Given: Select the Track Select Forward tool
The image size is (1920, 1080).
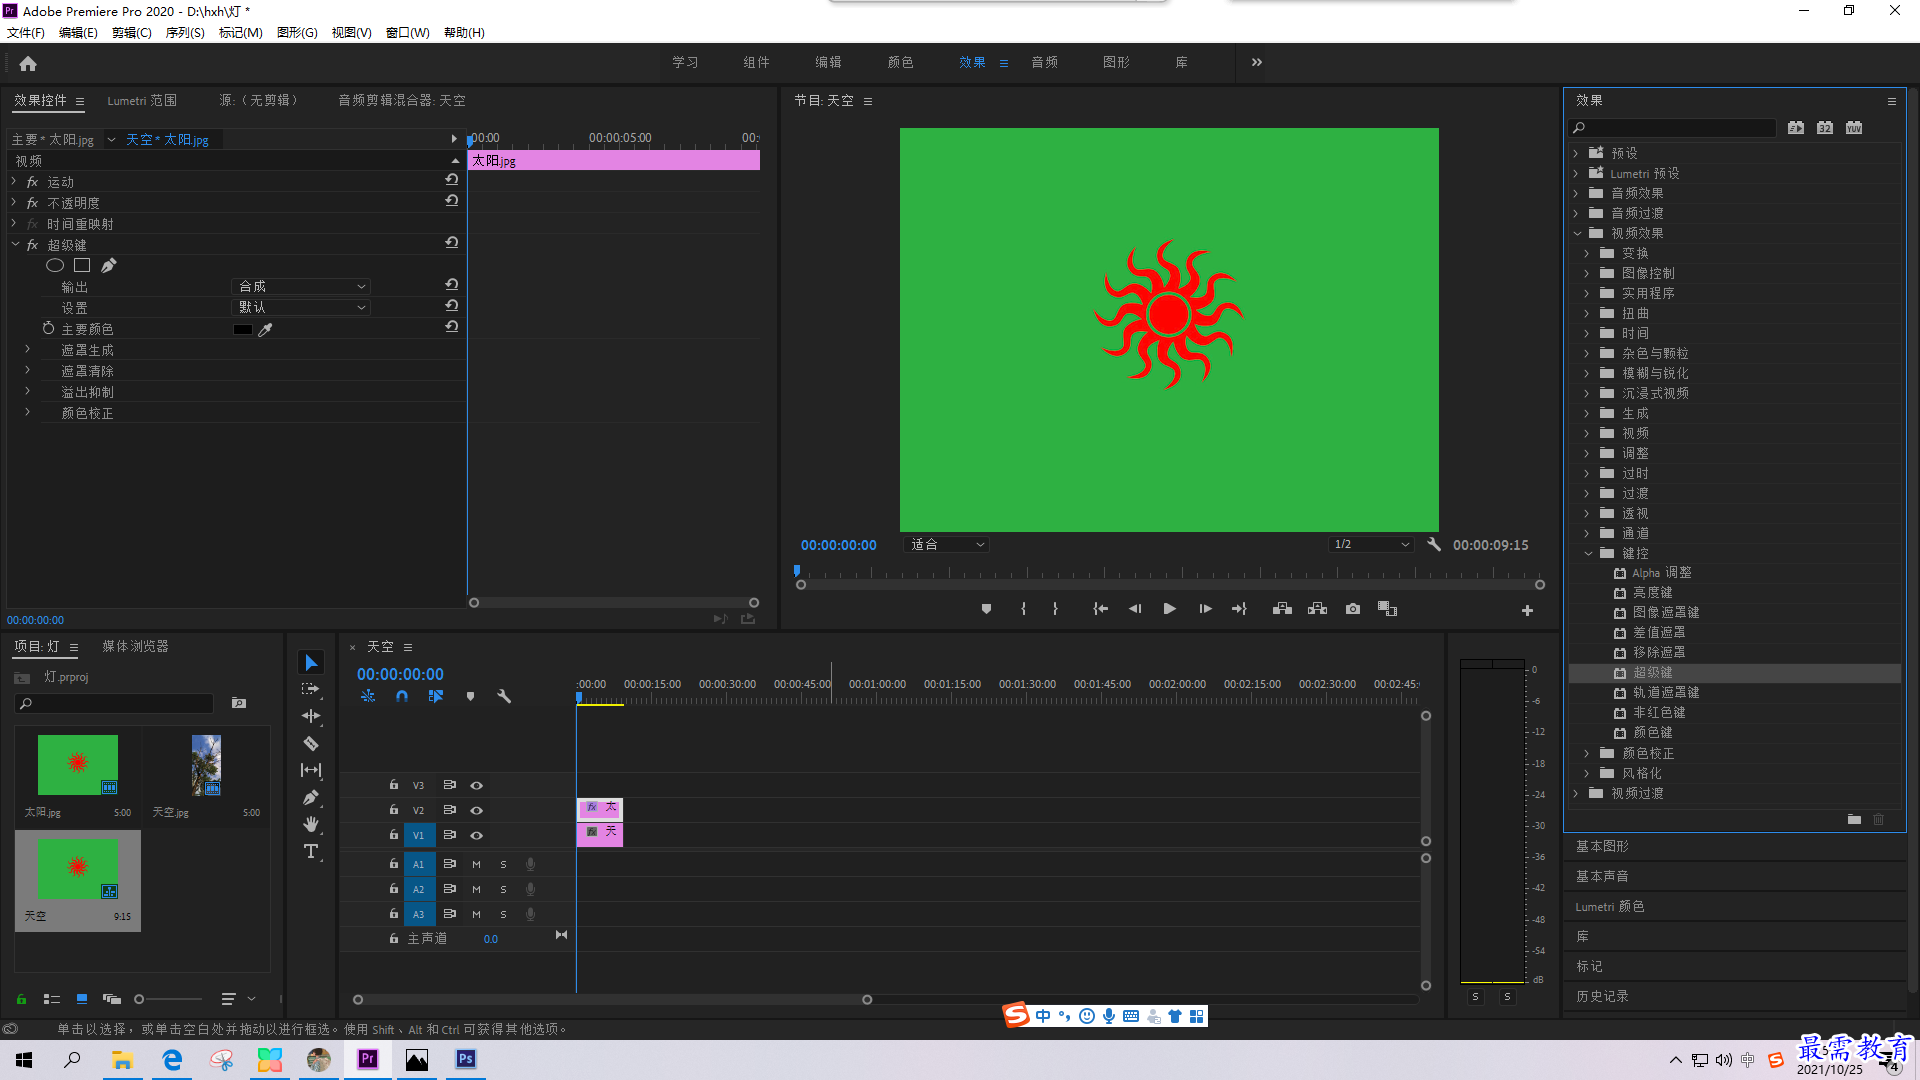Looking at the screenshot, I should pos(311,689).
